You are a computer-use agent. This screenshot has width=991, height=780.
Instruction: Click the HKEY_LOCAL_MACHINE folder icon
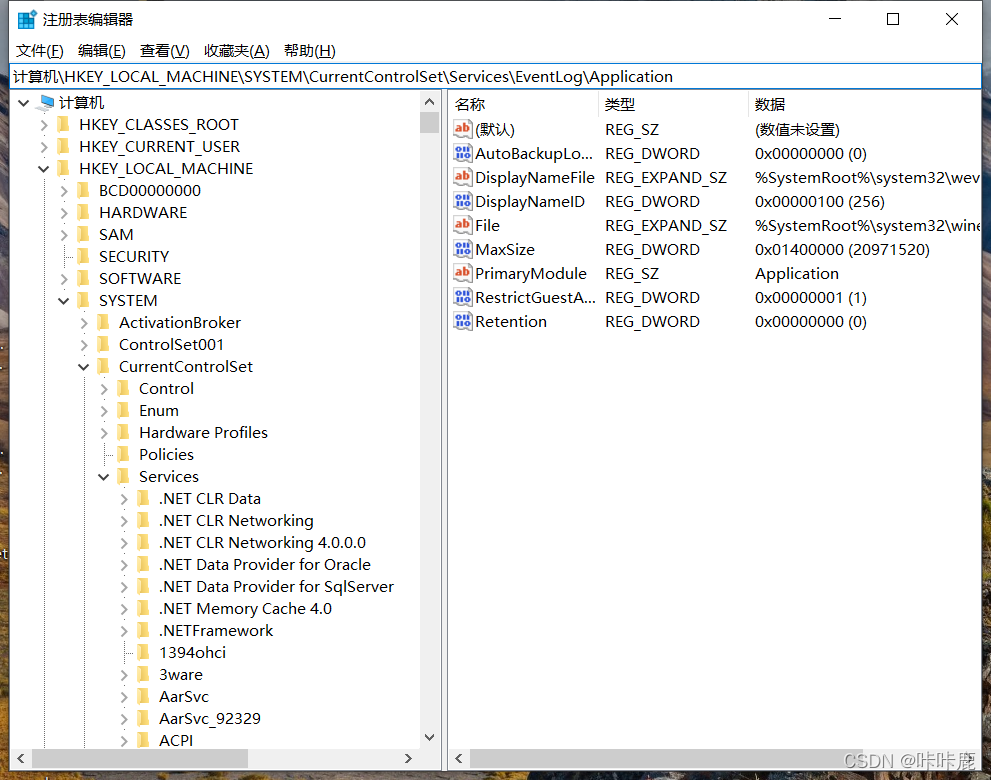pyautogui.click(x=64, y=169)
